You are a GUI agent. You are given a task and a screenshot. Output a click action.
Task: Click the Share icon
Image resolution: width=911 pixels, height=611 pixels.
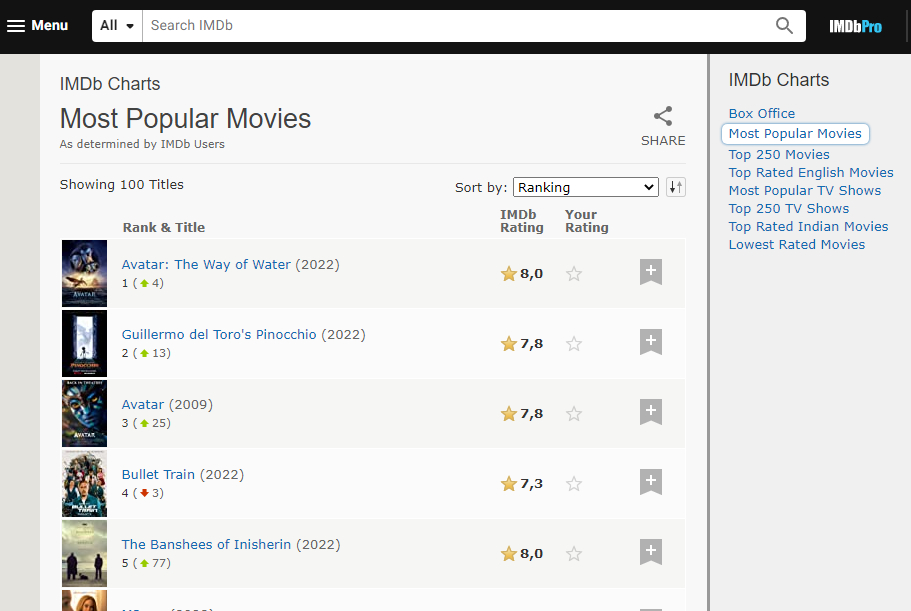coord(663,116)
